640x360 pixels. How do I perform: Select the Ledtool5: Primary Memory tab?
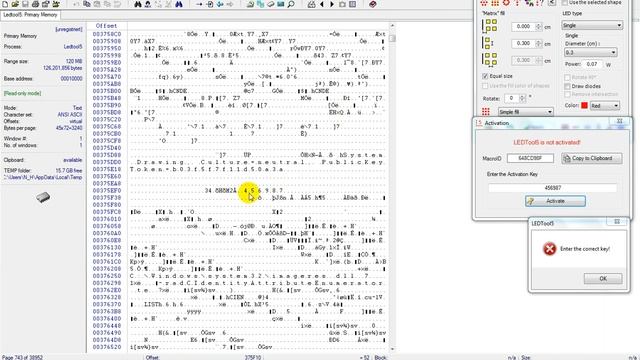[31, 15]
